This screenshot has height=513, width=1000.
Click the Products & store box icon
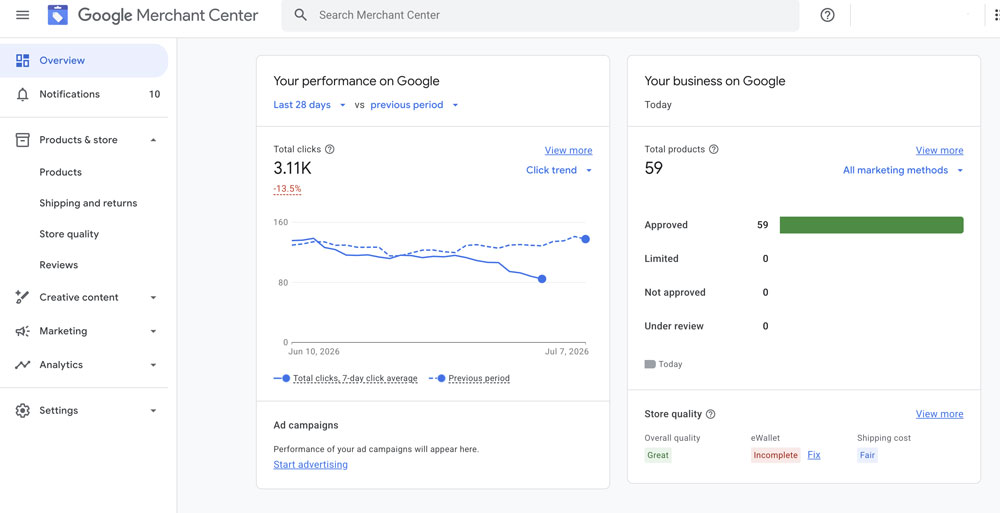tap(23, 140)
